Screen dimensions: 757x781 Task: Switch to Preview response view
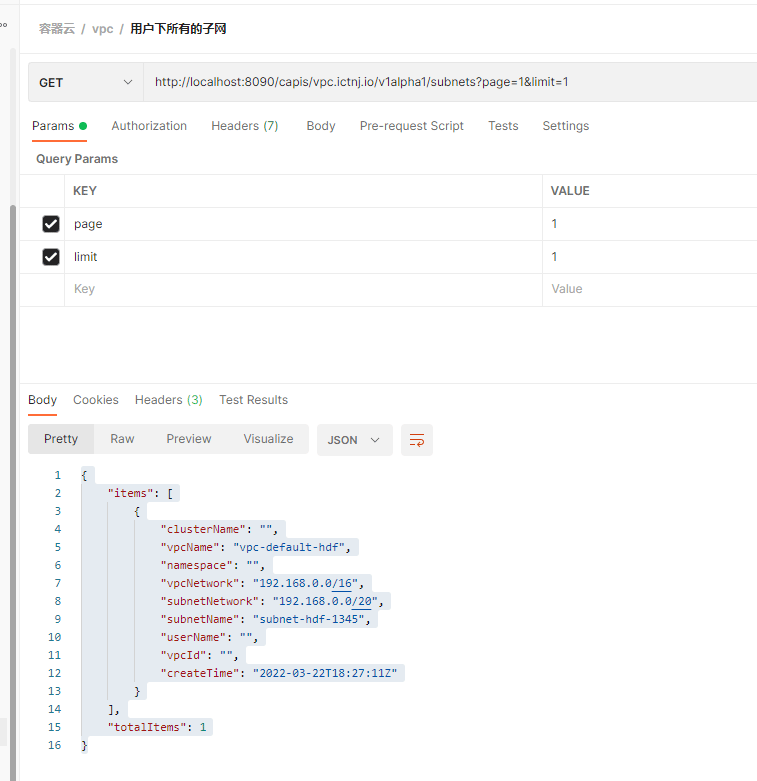[x=189, y=439]
